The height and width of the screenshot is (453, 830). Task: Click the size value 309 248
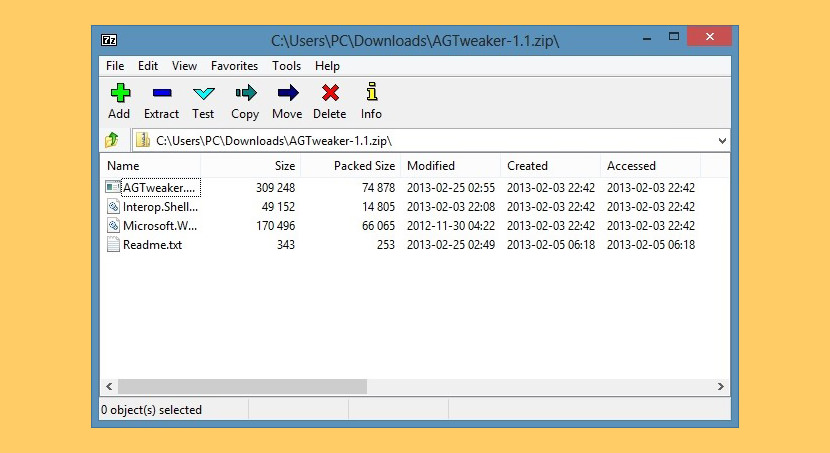[x=275, y=187]
